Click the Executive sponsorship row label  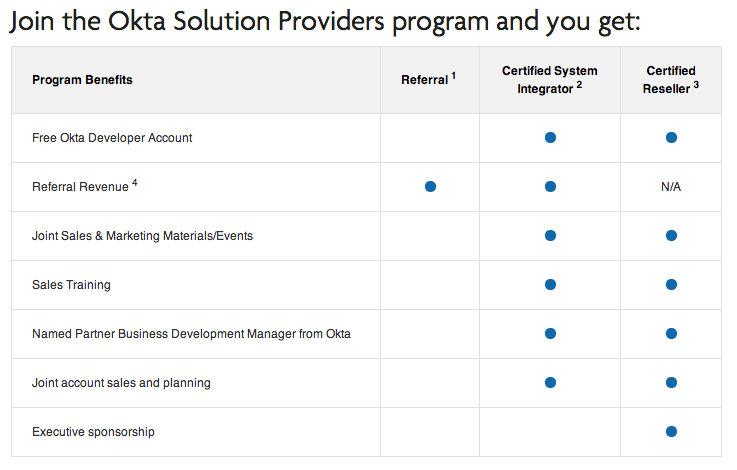click(x=93, y=432)
